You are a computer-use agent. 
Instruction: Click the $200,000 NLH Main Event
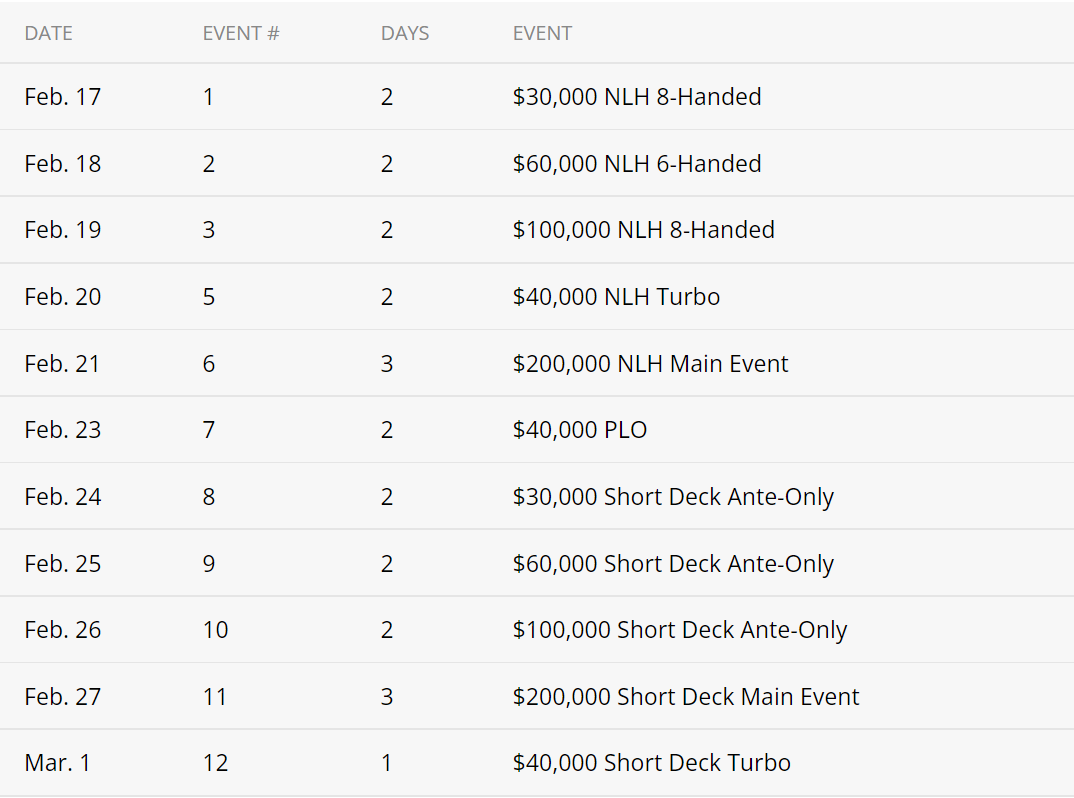click(650, 364)
